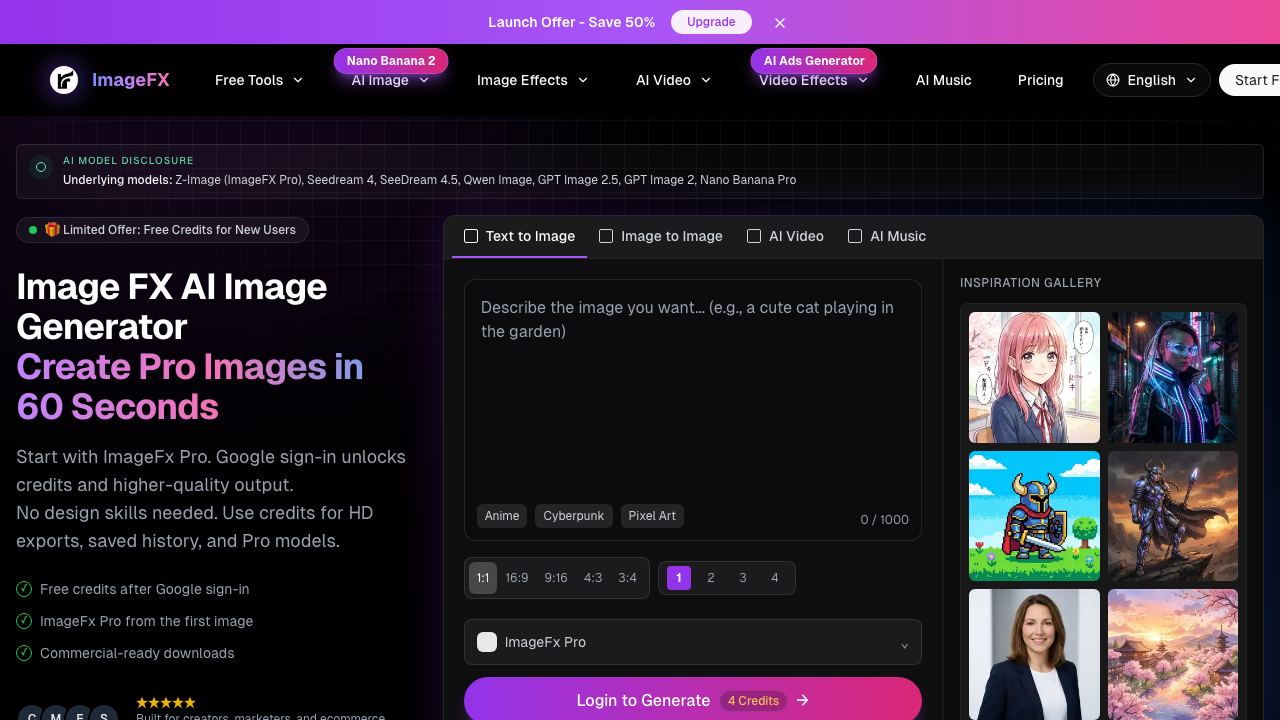1280x720 pixels.
Task: Click the ImageFX brand name link
Action: coord(131,80)
